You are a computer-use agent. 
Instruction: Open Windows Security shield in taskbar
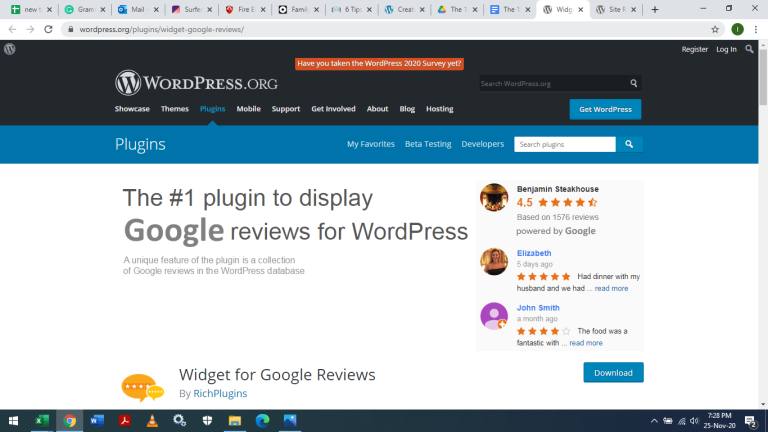207,421
